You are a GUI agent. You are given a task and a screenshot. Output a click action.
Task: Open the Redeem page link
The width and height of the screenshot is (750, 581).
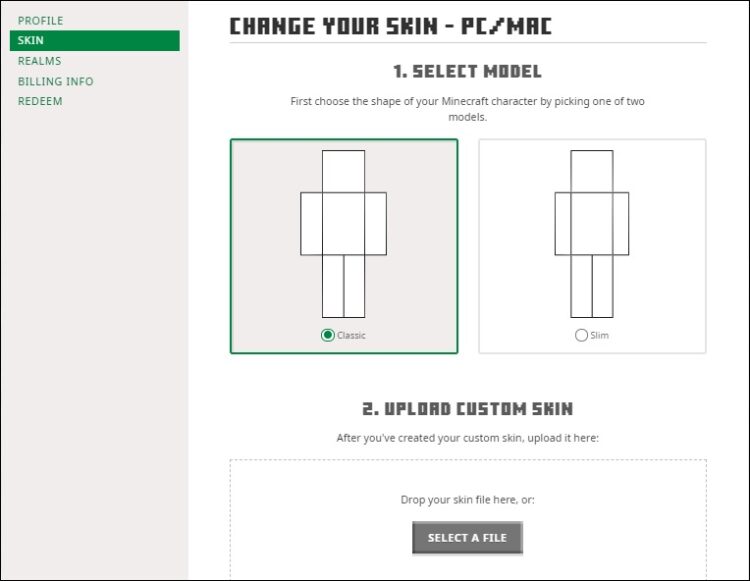point(40,101)
